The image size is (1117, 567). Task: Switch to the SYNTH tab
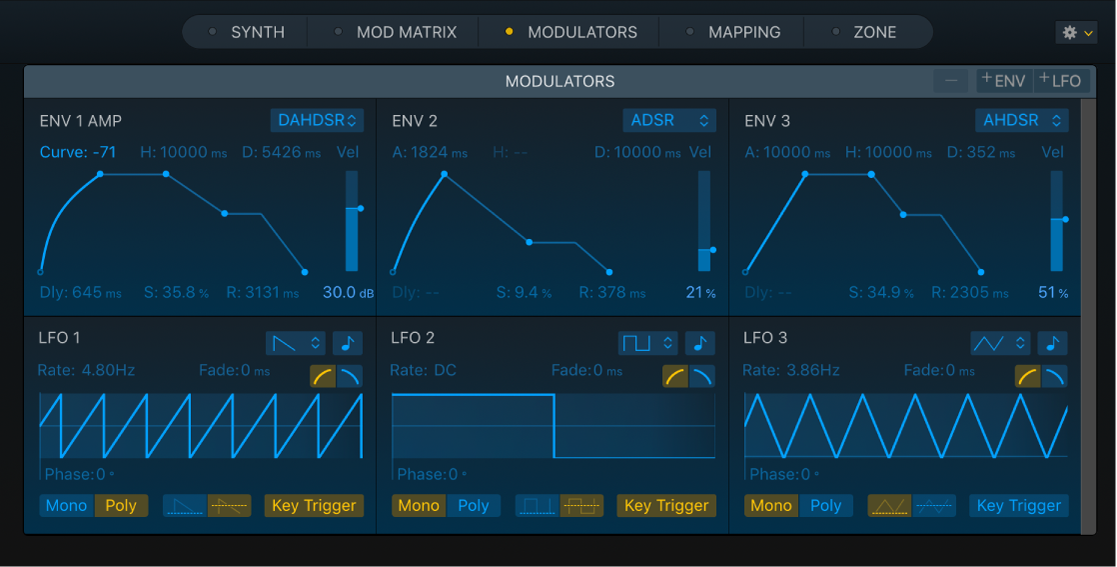point(246,32)
